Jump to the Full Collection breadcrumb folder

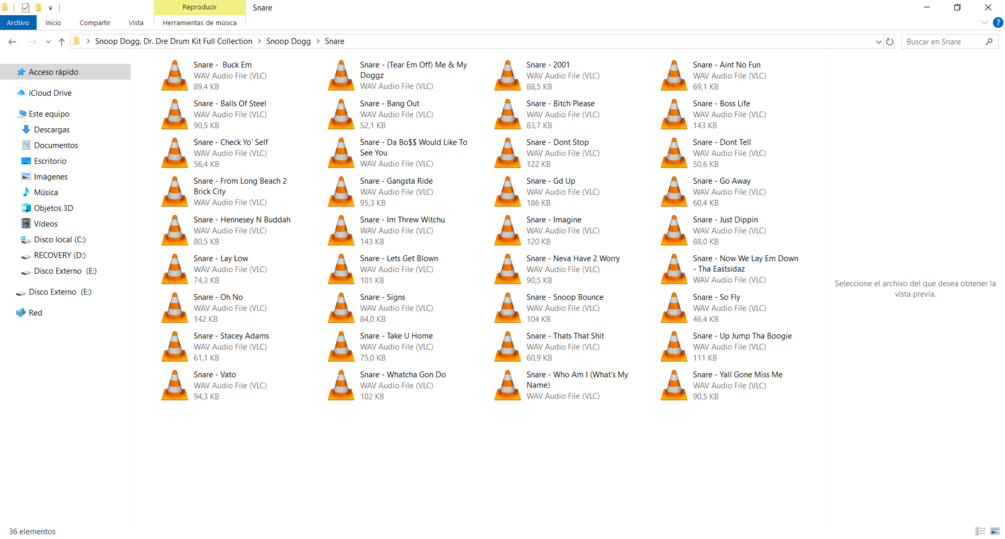pyautogui.click(x=174, y=41)
